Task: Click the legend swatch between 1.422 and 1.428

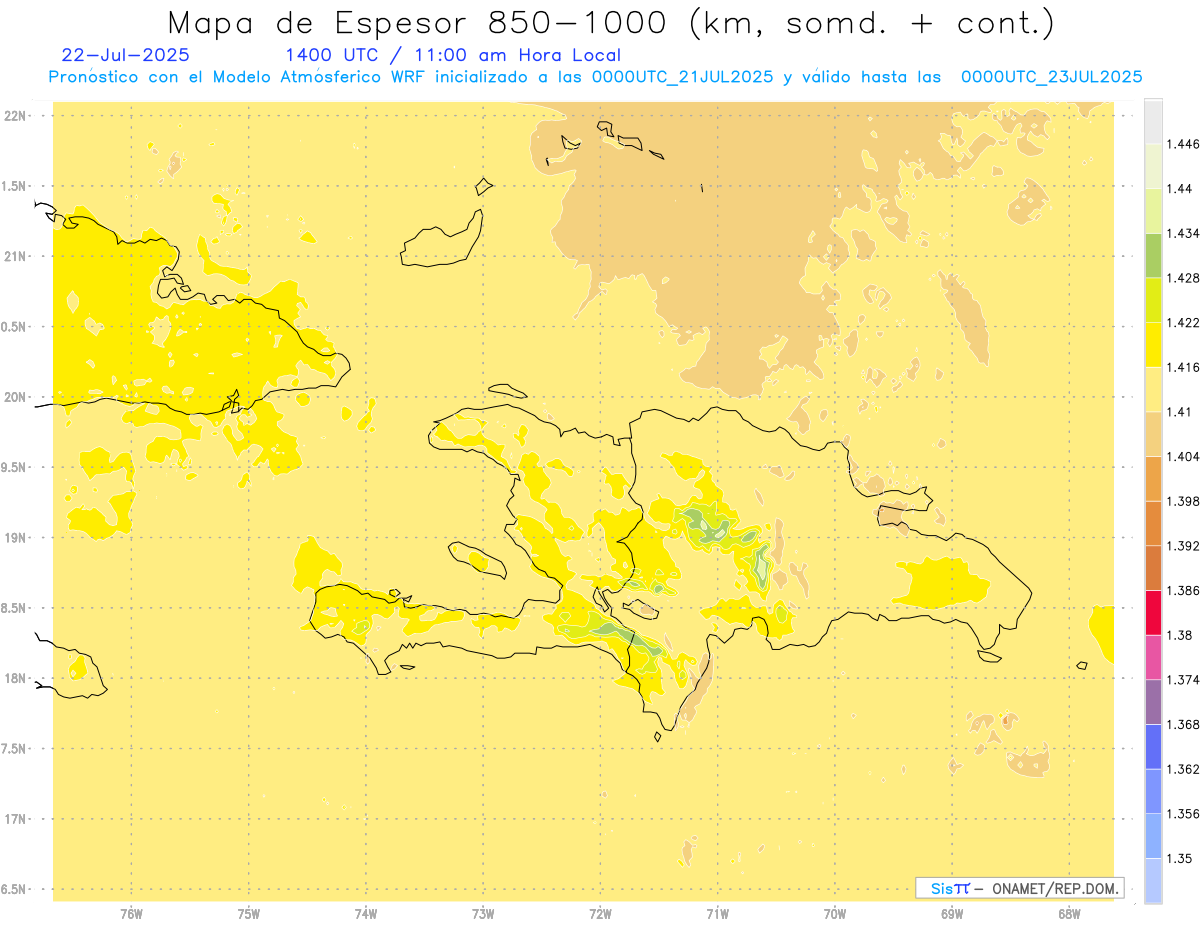Action: click(x=1153, y=300)
